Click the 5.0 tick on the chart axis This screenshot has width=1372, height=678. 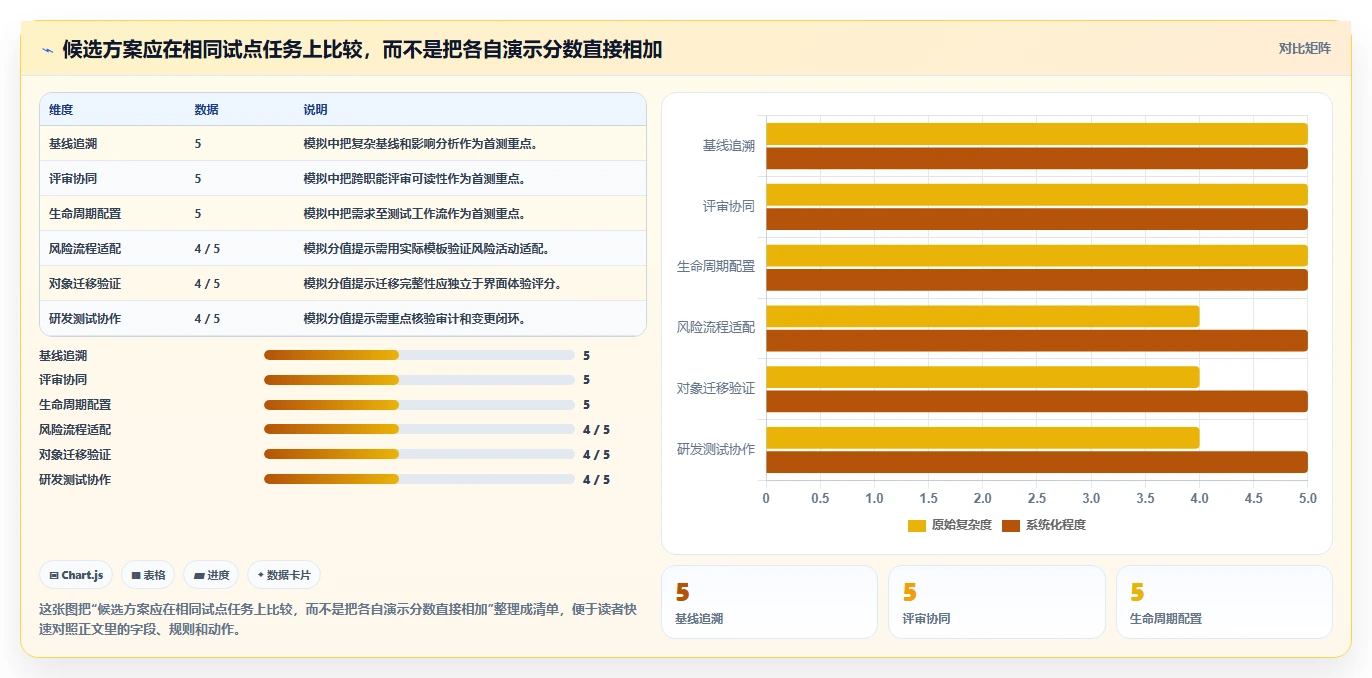(x=1307, y=498)
